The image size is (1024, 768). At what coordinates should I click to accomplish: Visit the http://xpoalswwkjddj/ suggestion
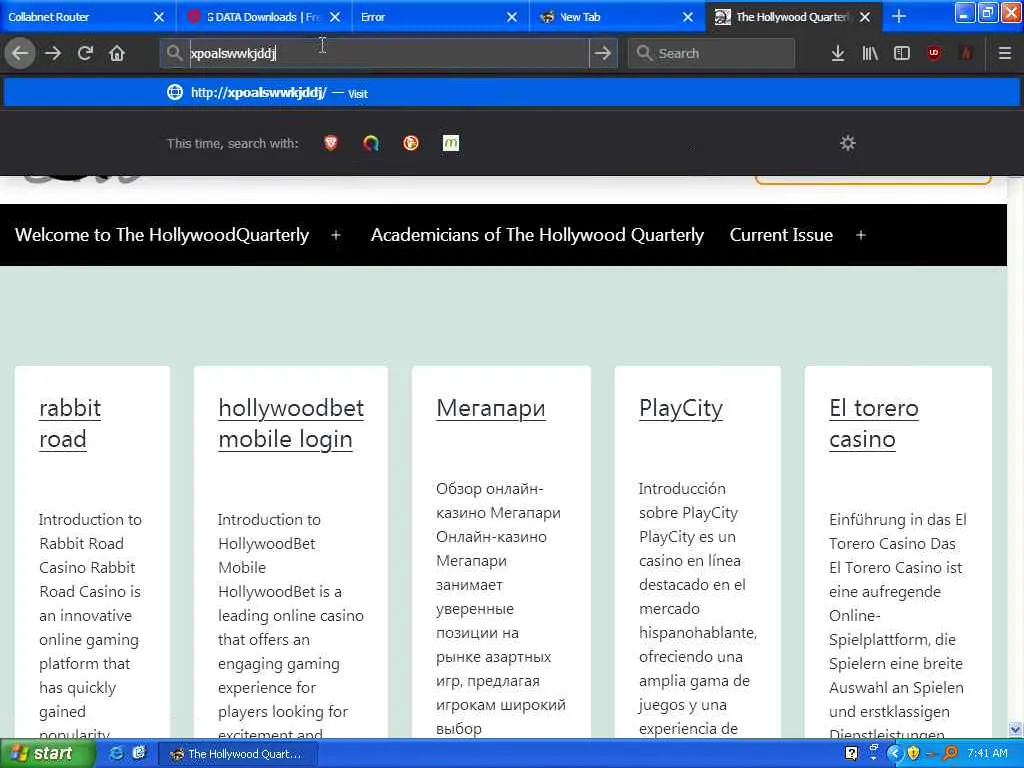tap(511, 93)
